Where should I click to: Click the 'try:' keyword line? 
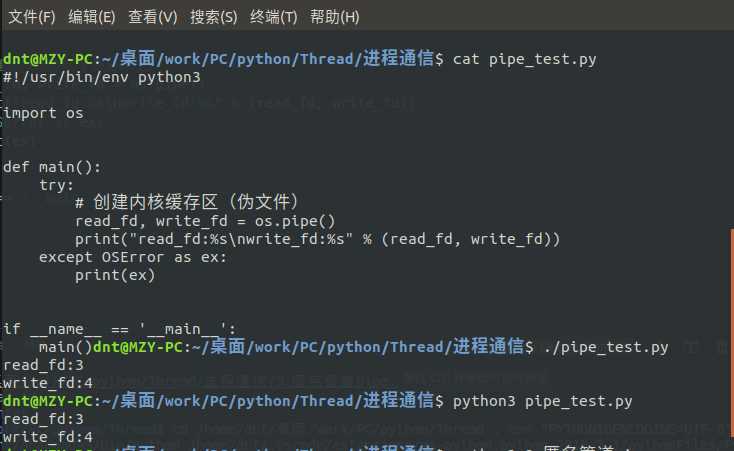click(x=57, y=185)
